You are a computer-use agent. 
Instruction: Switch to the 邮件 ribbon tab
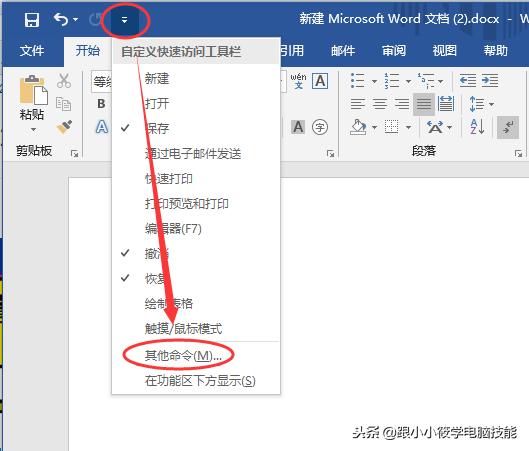[x=343, y=51]
